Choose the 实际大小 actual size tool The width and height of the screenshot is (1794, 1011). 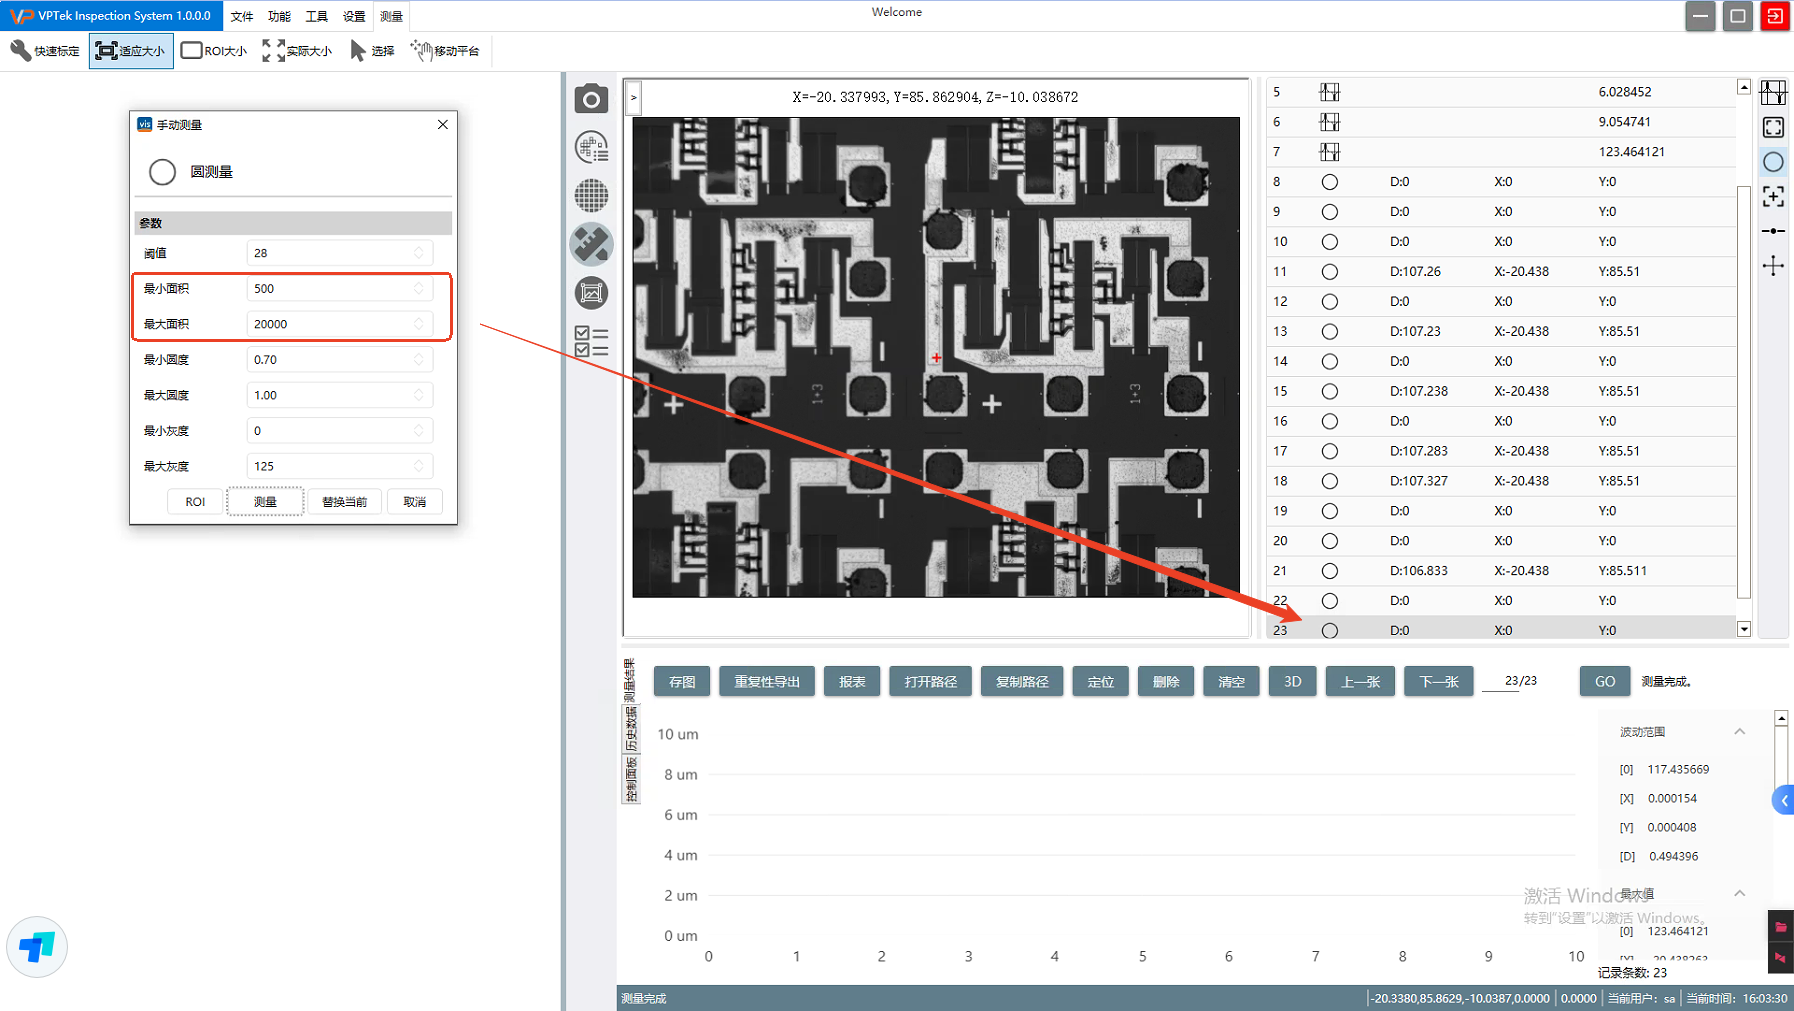coord(297,51)
